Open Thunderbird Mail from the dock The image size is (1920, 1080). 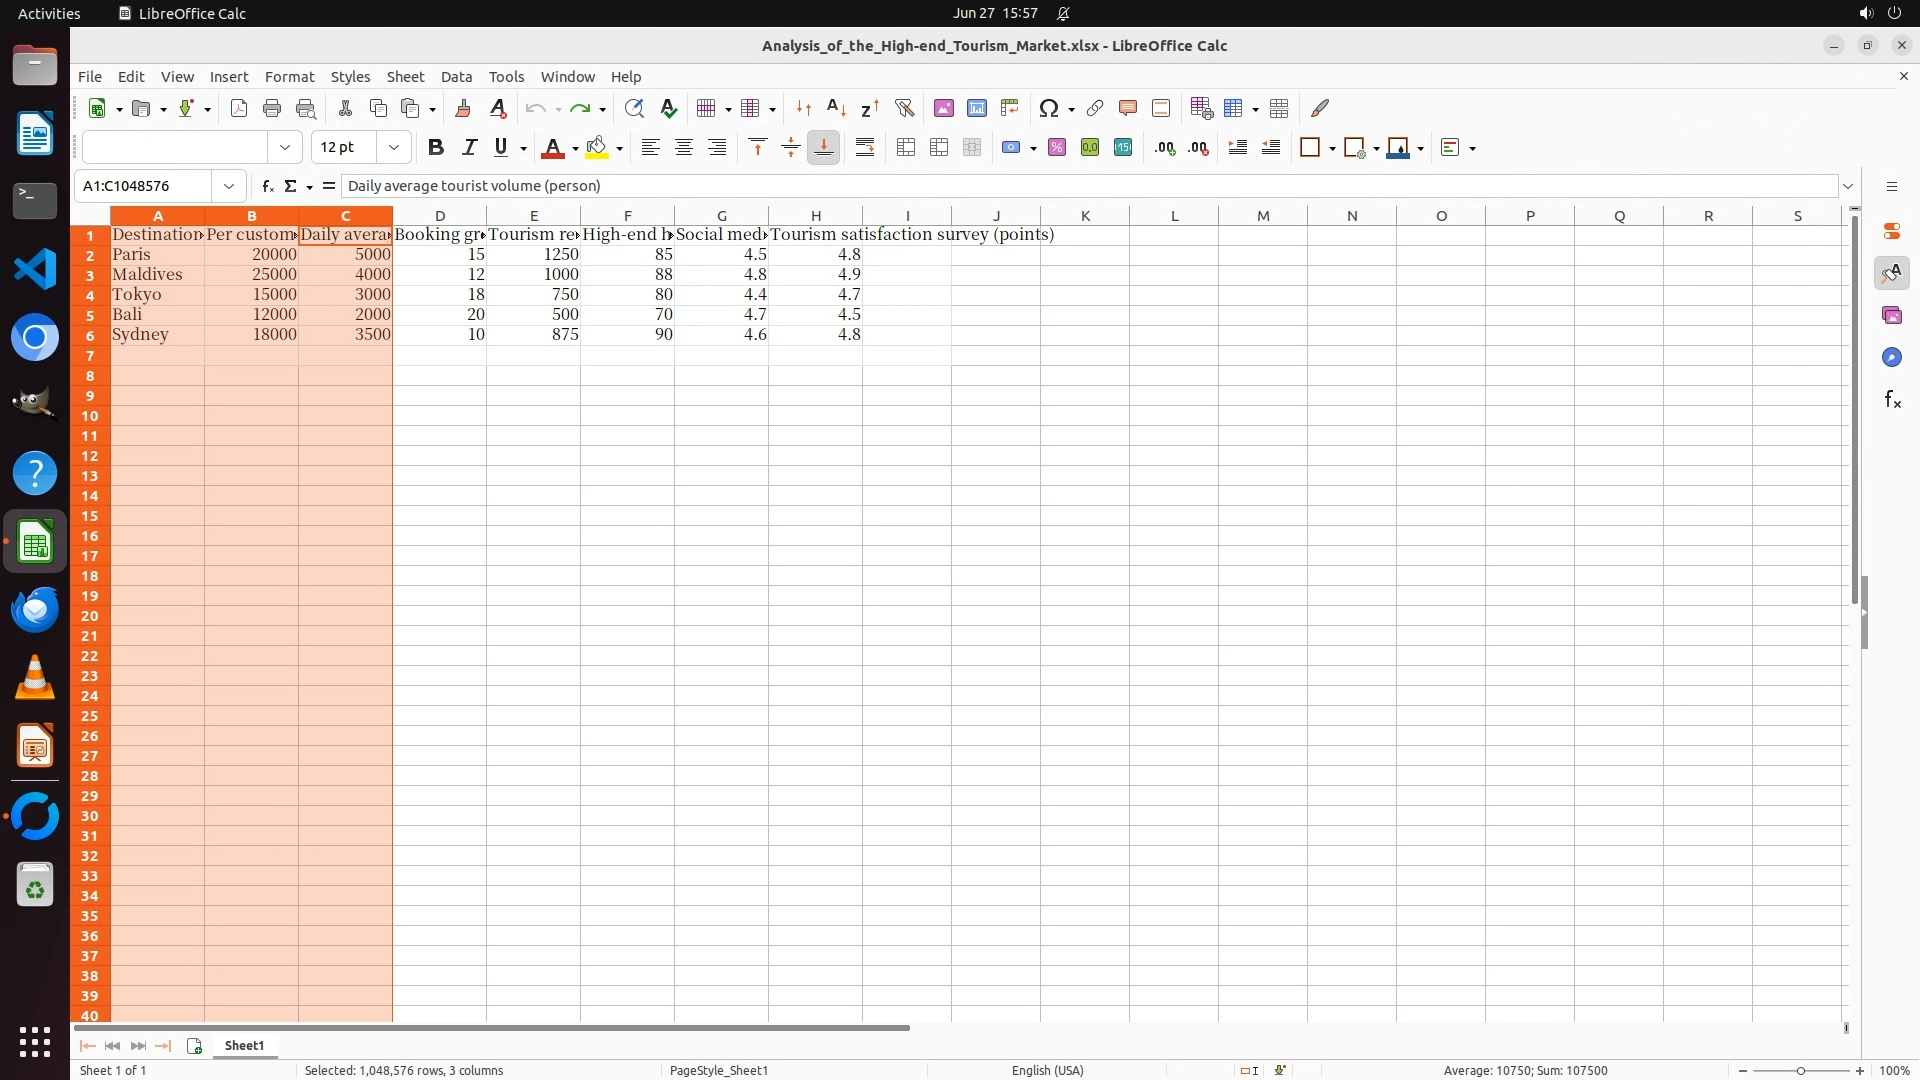(x=35, y=610)
